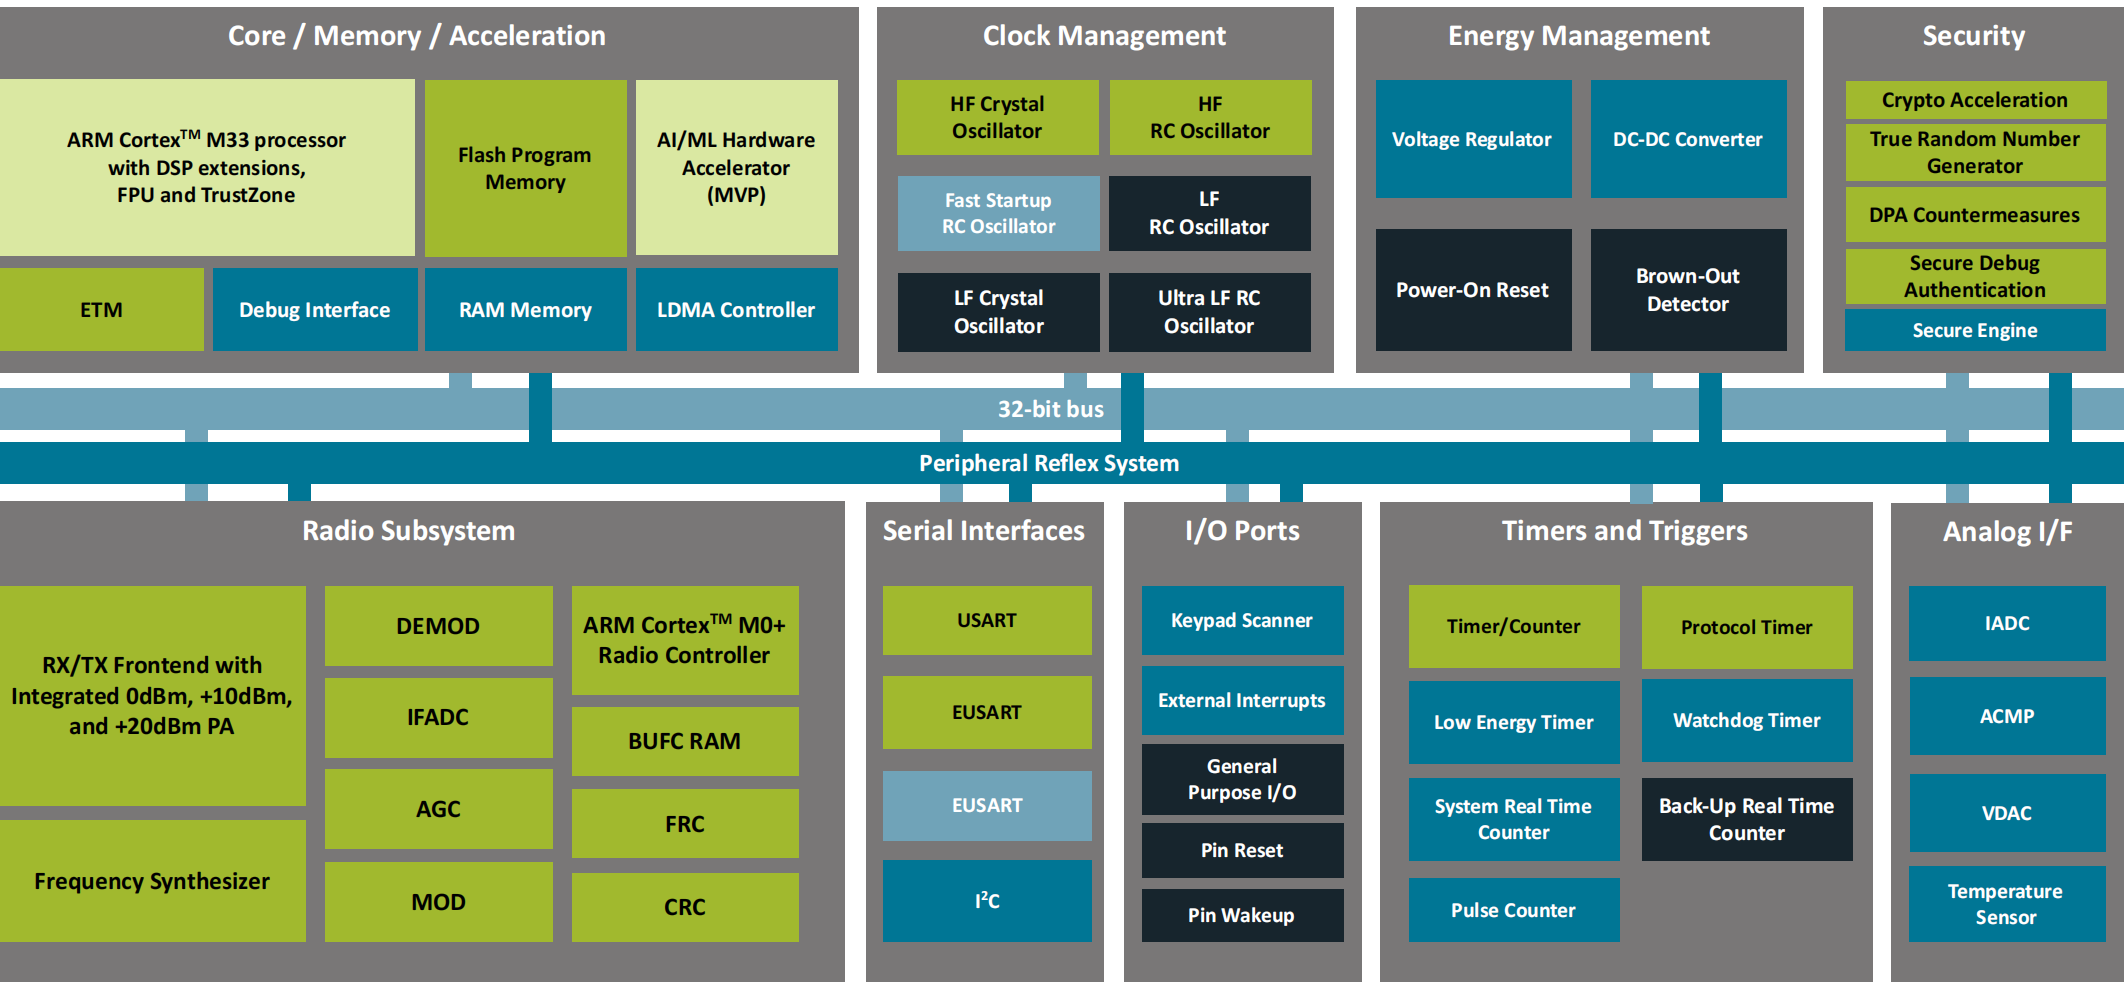Click the DEMOD block
Screen dimensions: 2124x988
[x=438, y=626]
